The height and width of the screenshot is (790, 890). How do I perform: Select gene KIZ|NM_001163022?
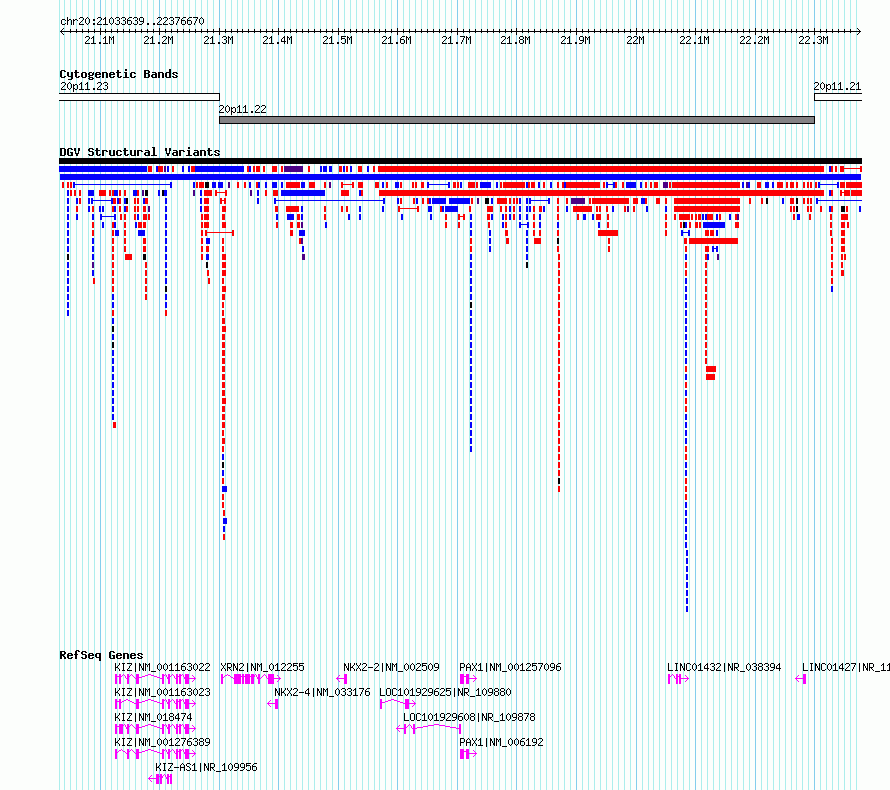click(162, 667)
